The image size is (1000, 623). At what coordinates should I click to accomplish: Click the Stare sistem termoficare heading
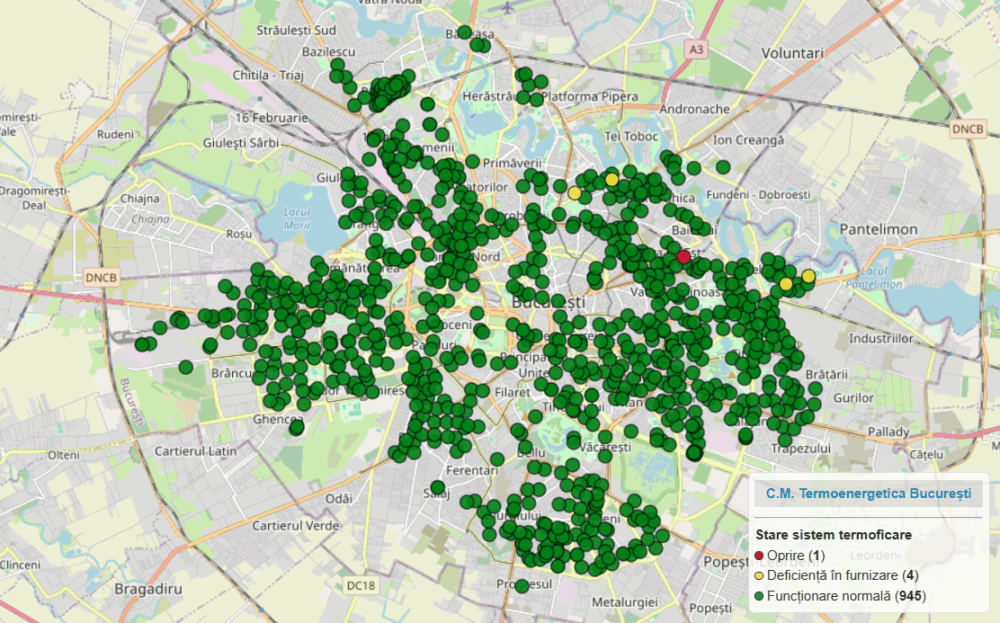click(x=833, y=535)
